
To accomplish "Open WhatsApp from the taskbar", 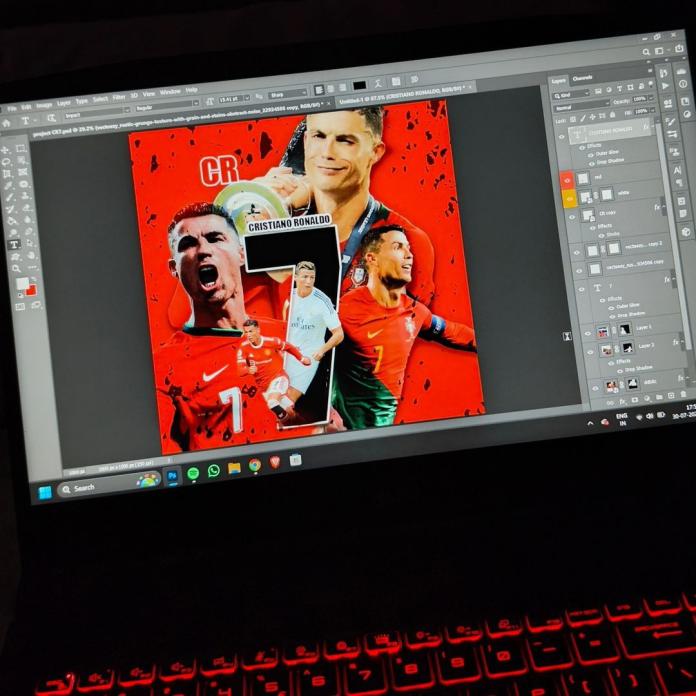I will click(x=214, y=471).
